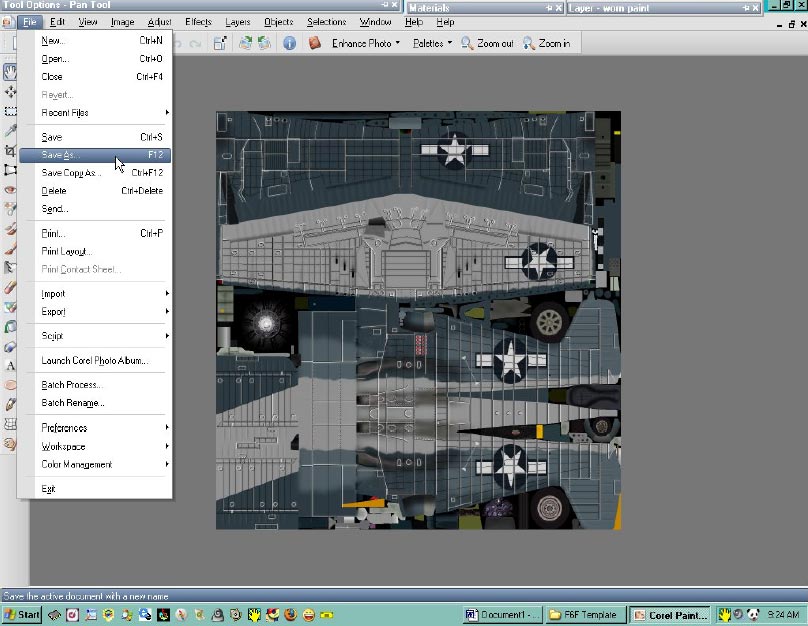Select the Dropper tool

pos(10,131)
